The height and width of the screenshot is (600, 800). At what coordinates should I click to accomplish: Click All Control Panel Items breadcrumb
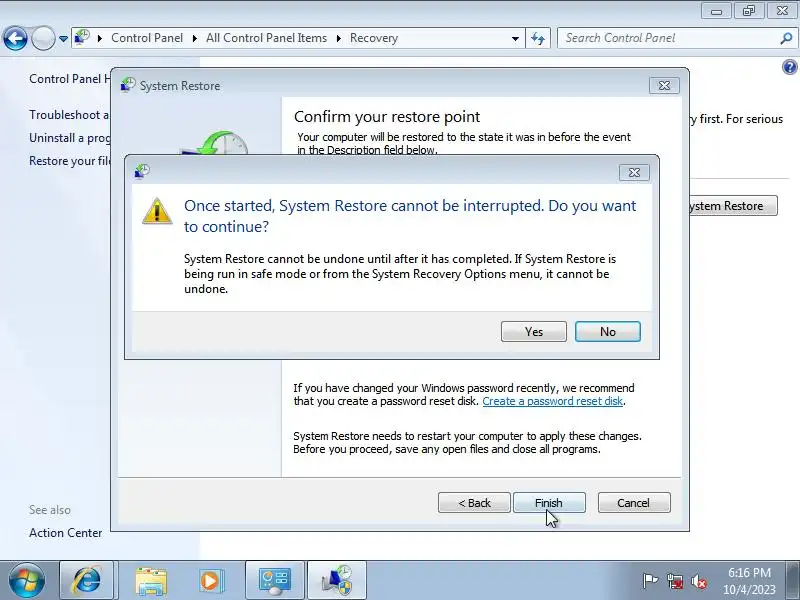[266, 38]
